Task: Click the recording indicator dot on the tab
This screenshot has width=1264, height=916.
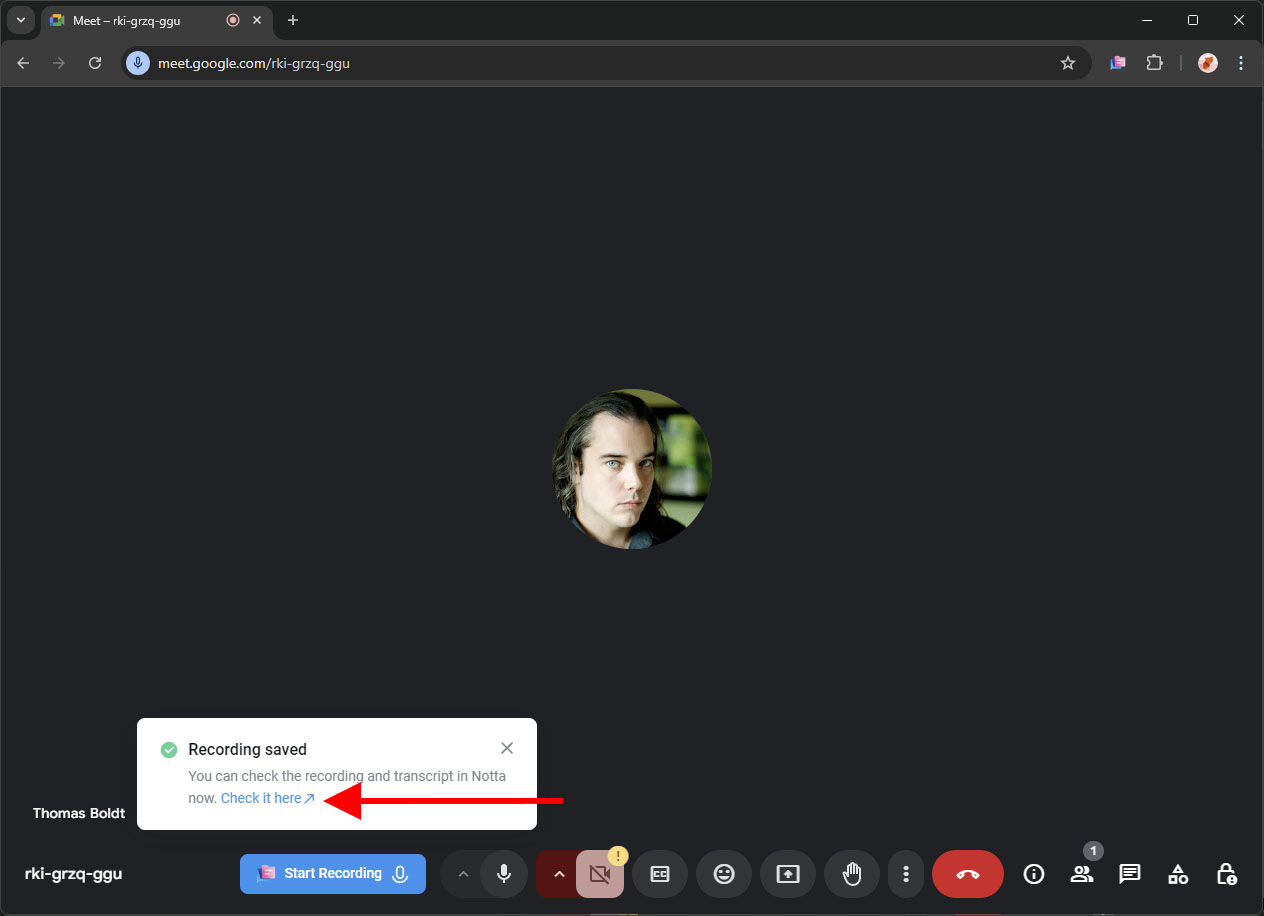Action: coord(233,20)
